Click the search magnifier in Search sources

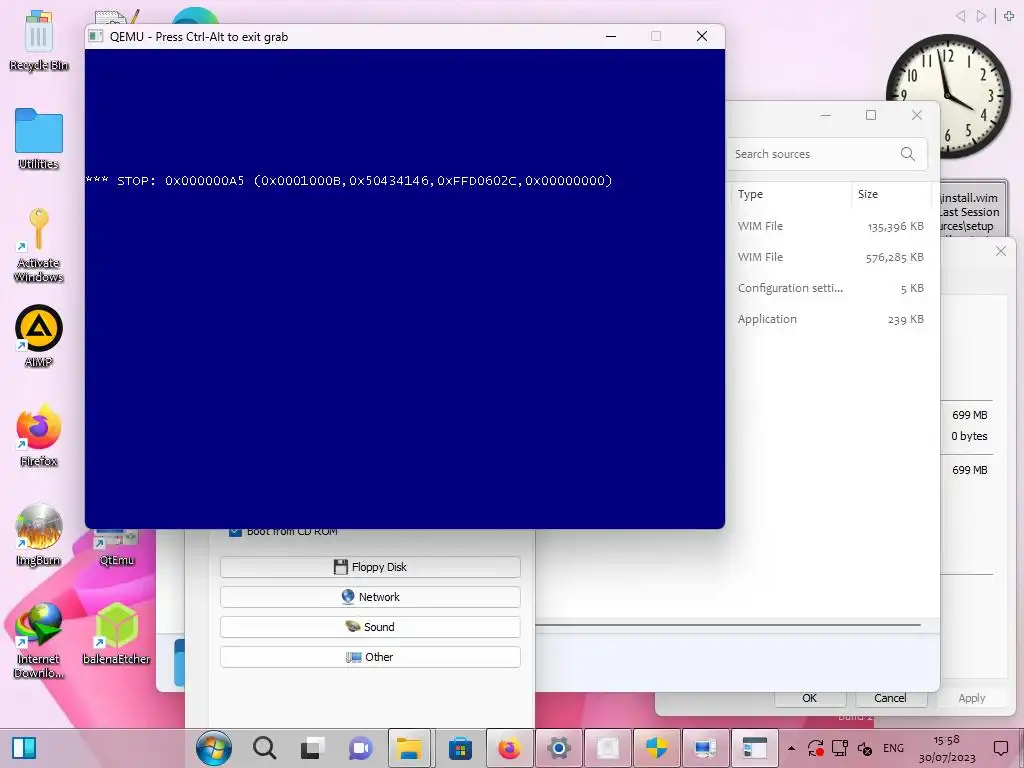click(908, 153)
